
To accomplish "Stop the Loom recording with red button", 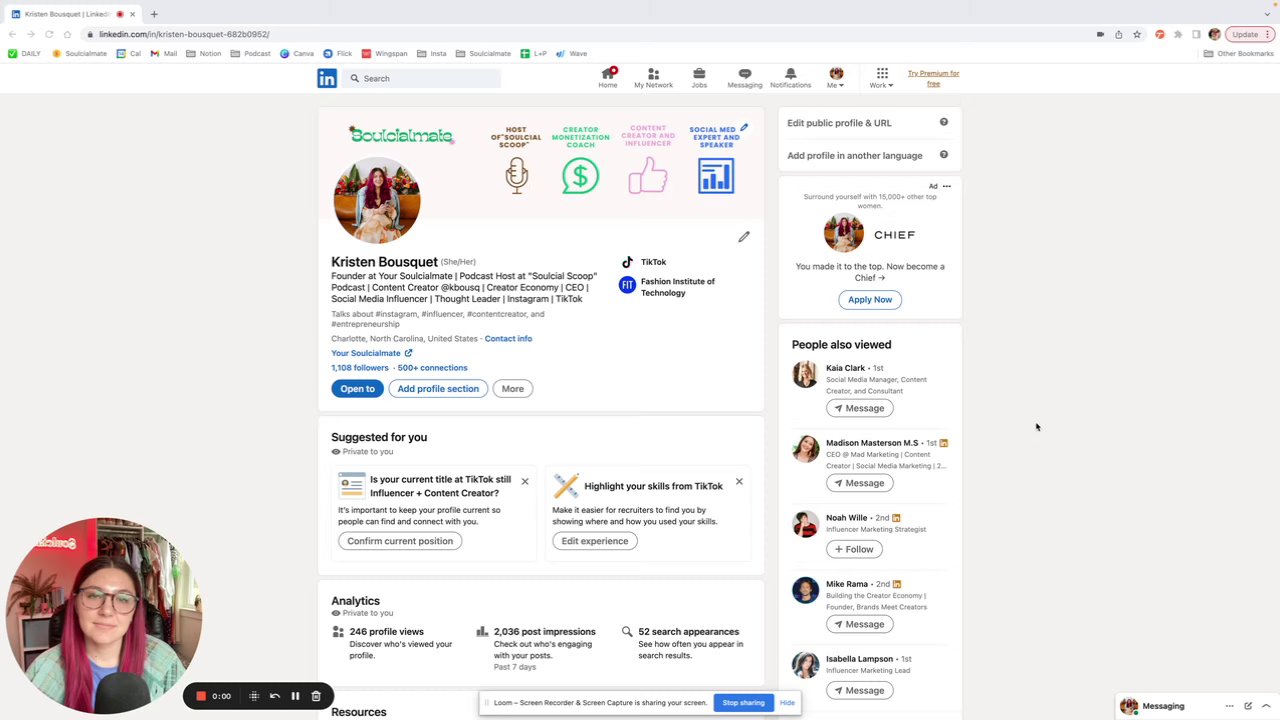I will [x=201, y=696].
